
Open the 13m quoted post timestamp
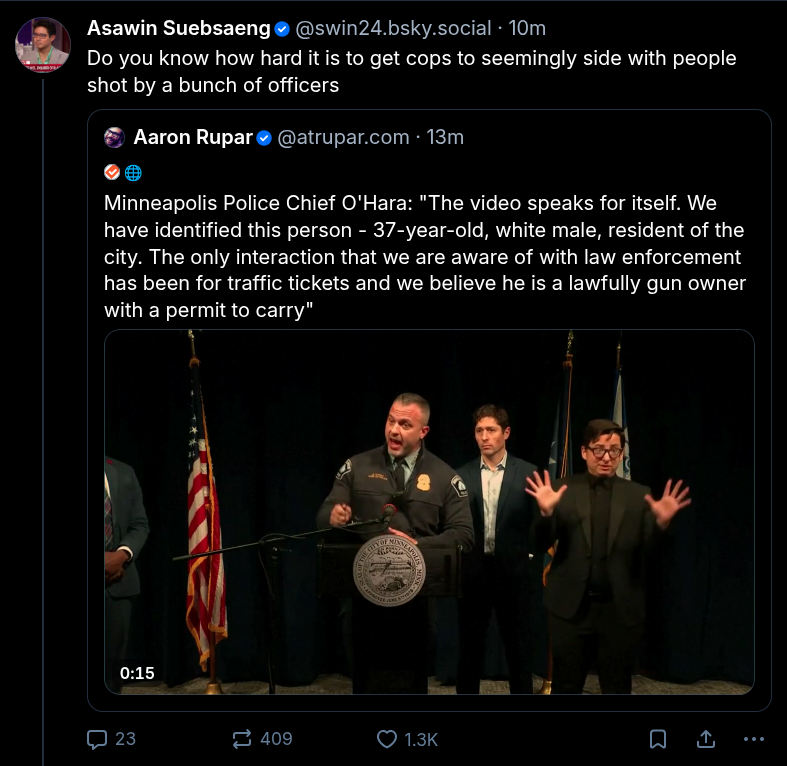click(x=445, y=137)
